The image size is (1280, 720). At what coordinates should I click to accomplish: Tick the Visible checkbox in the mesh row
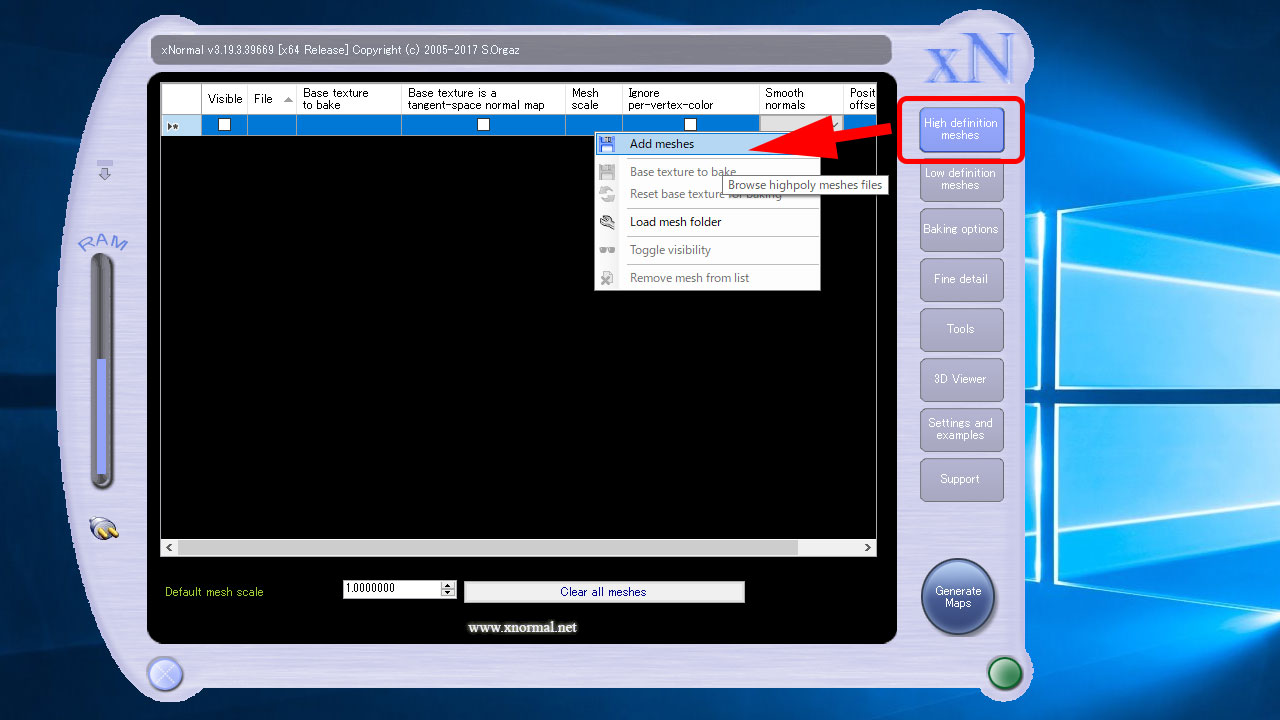[224, 125]
